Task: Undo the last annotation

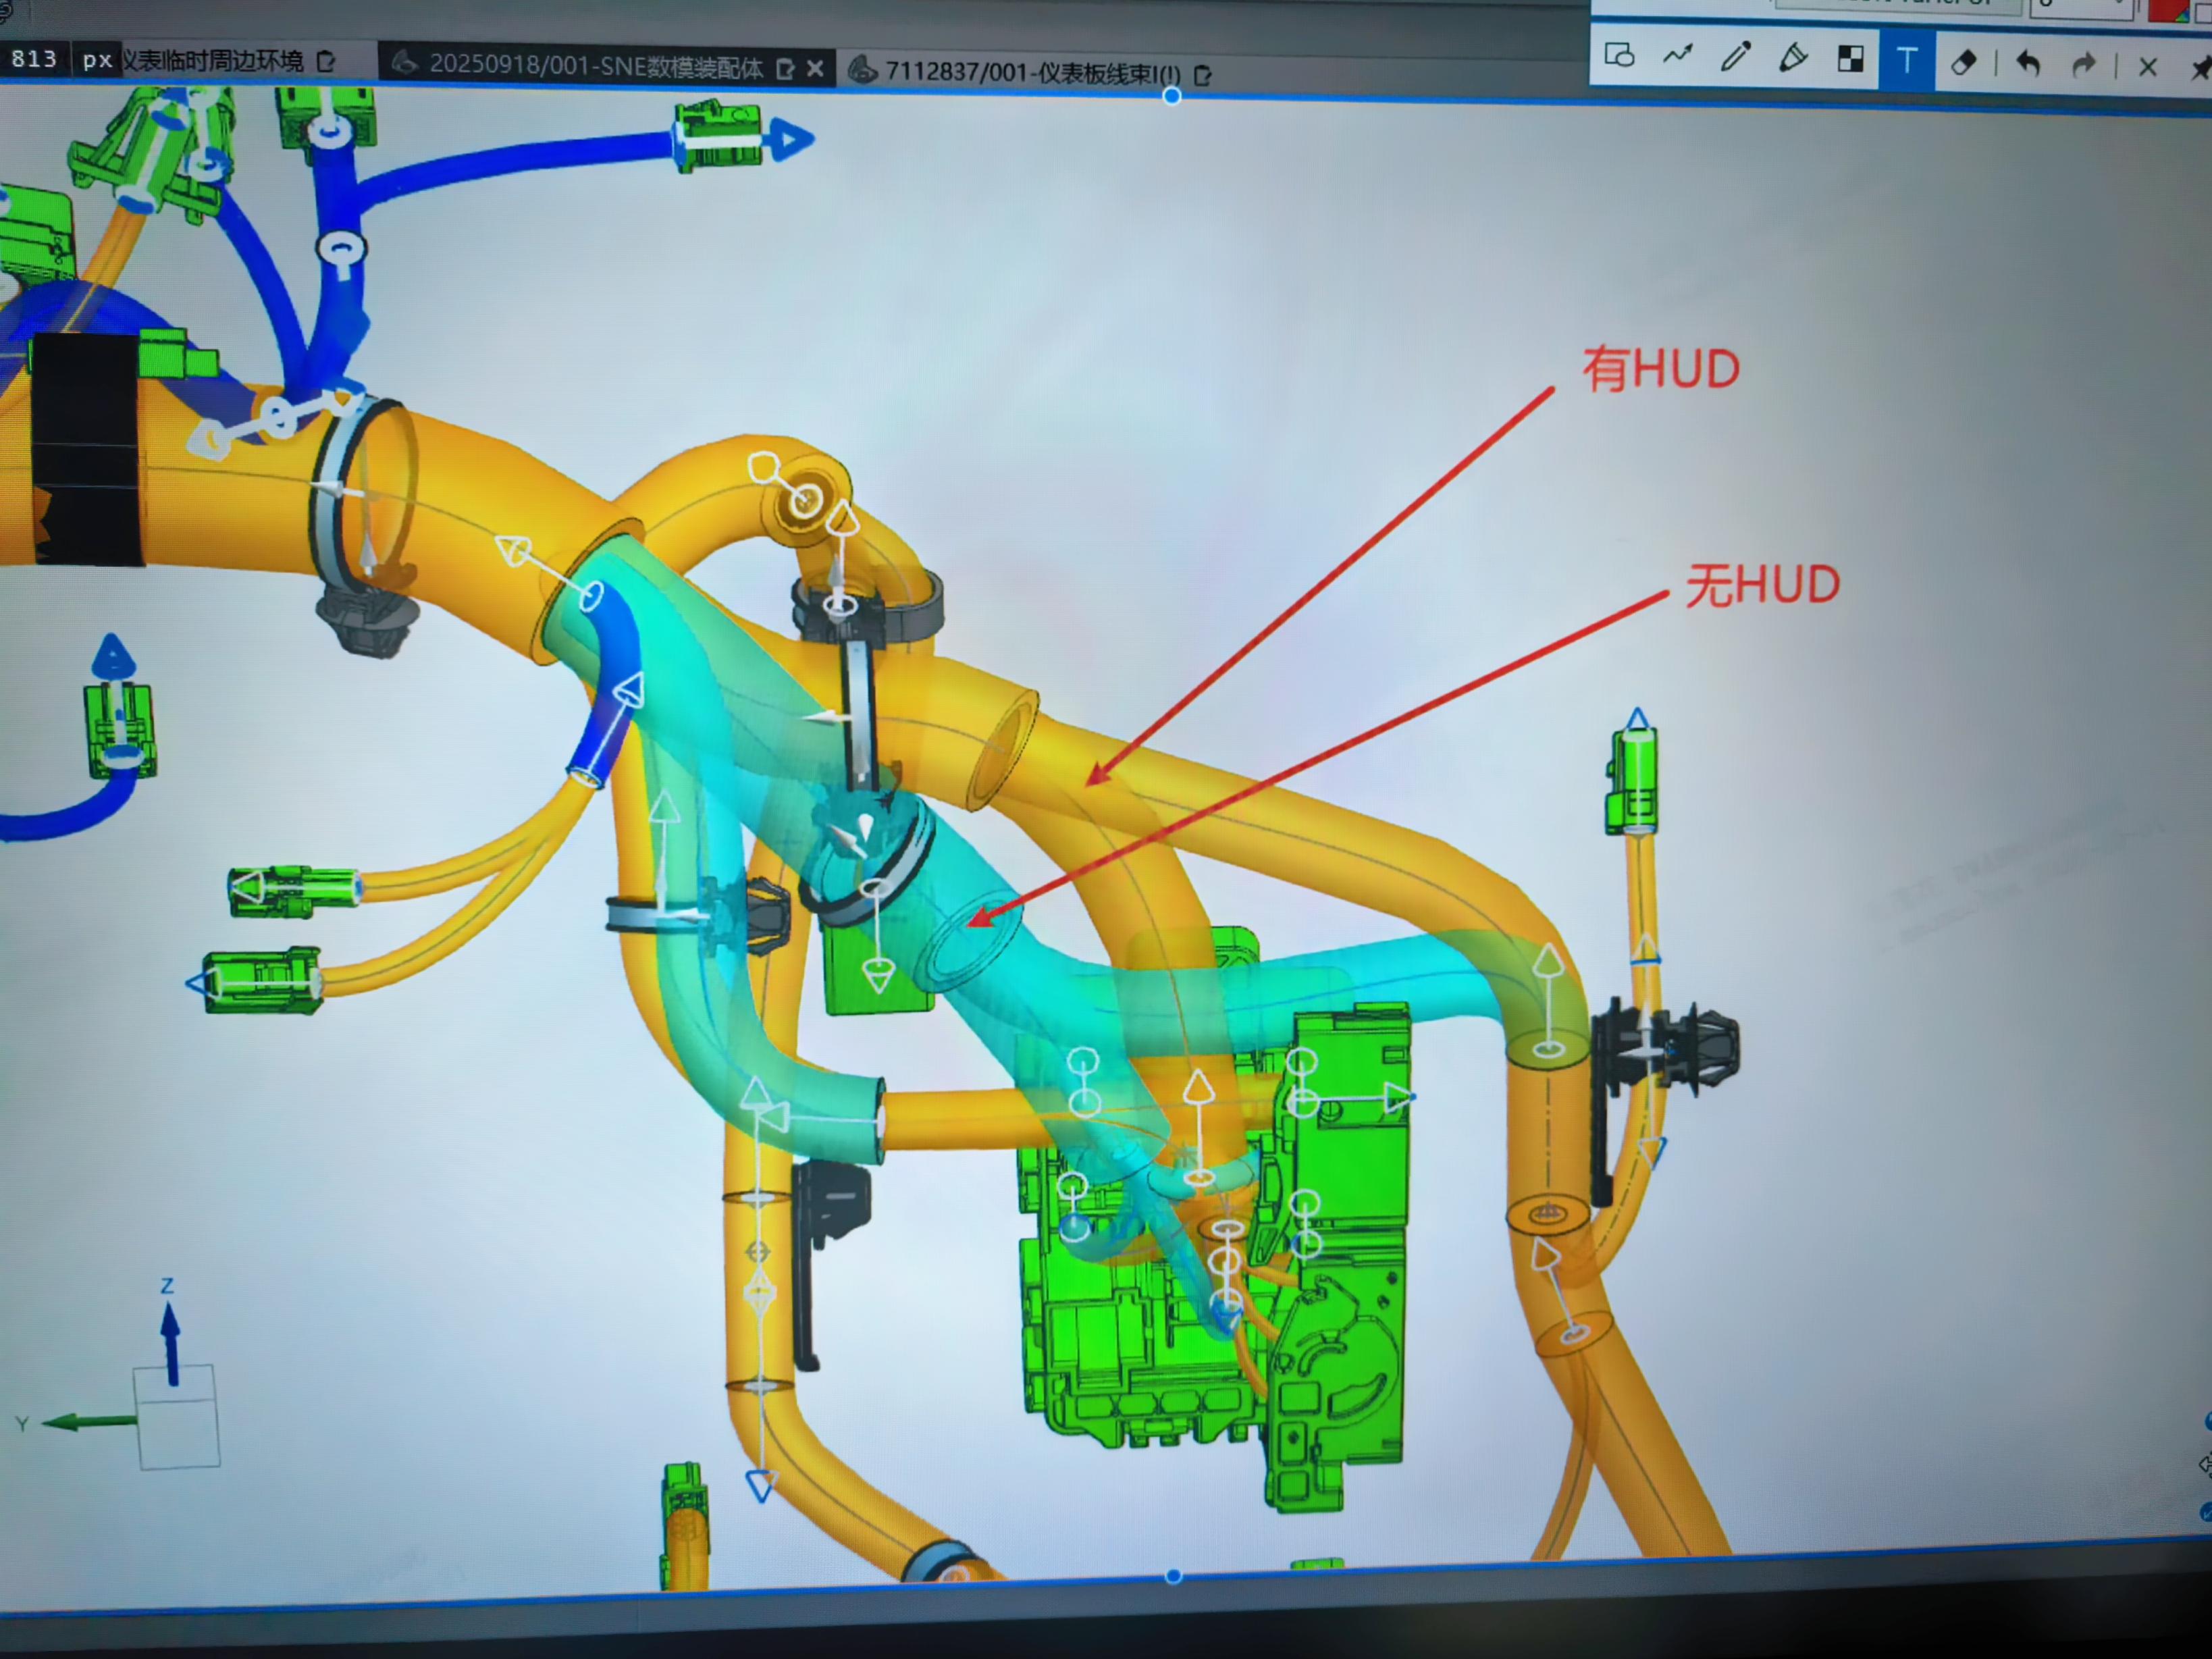Action: [x=2028, y=64]
